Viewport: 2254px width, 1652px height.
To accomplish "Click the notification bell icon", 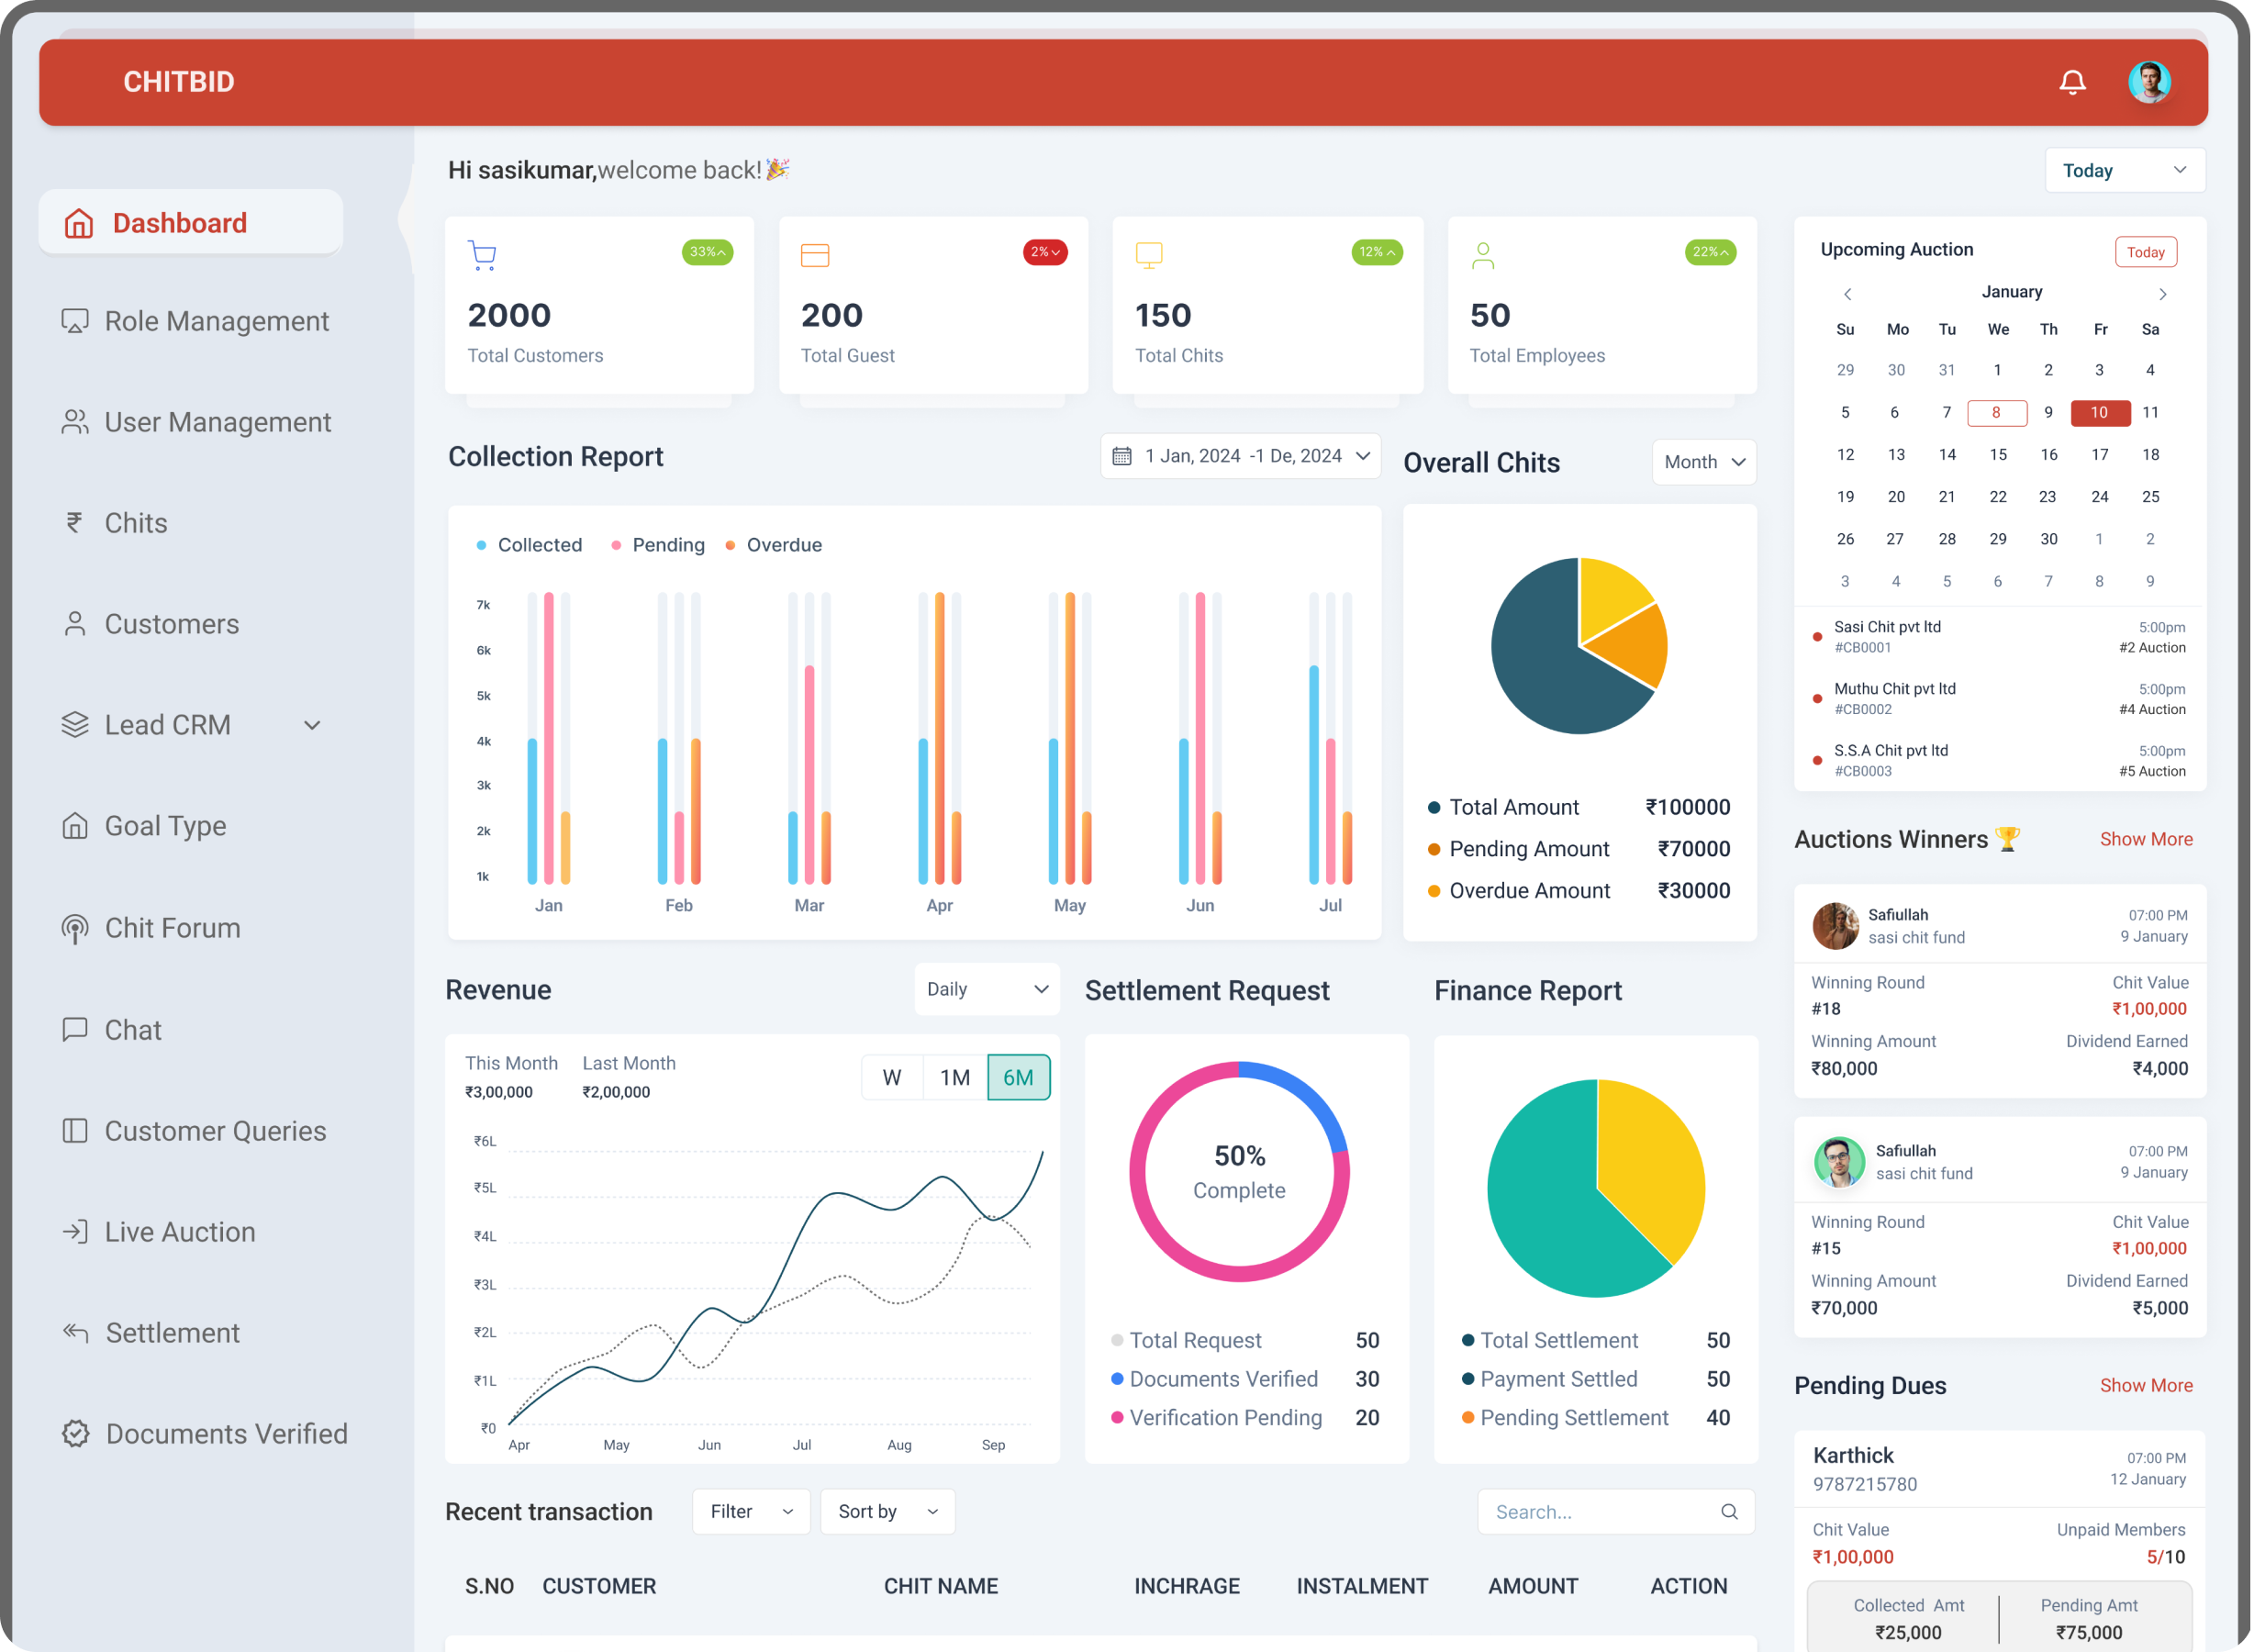I will point(2072,82).
